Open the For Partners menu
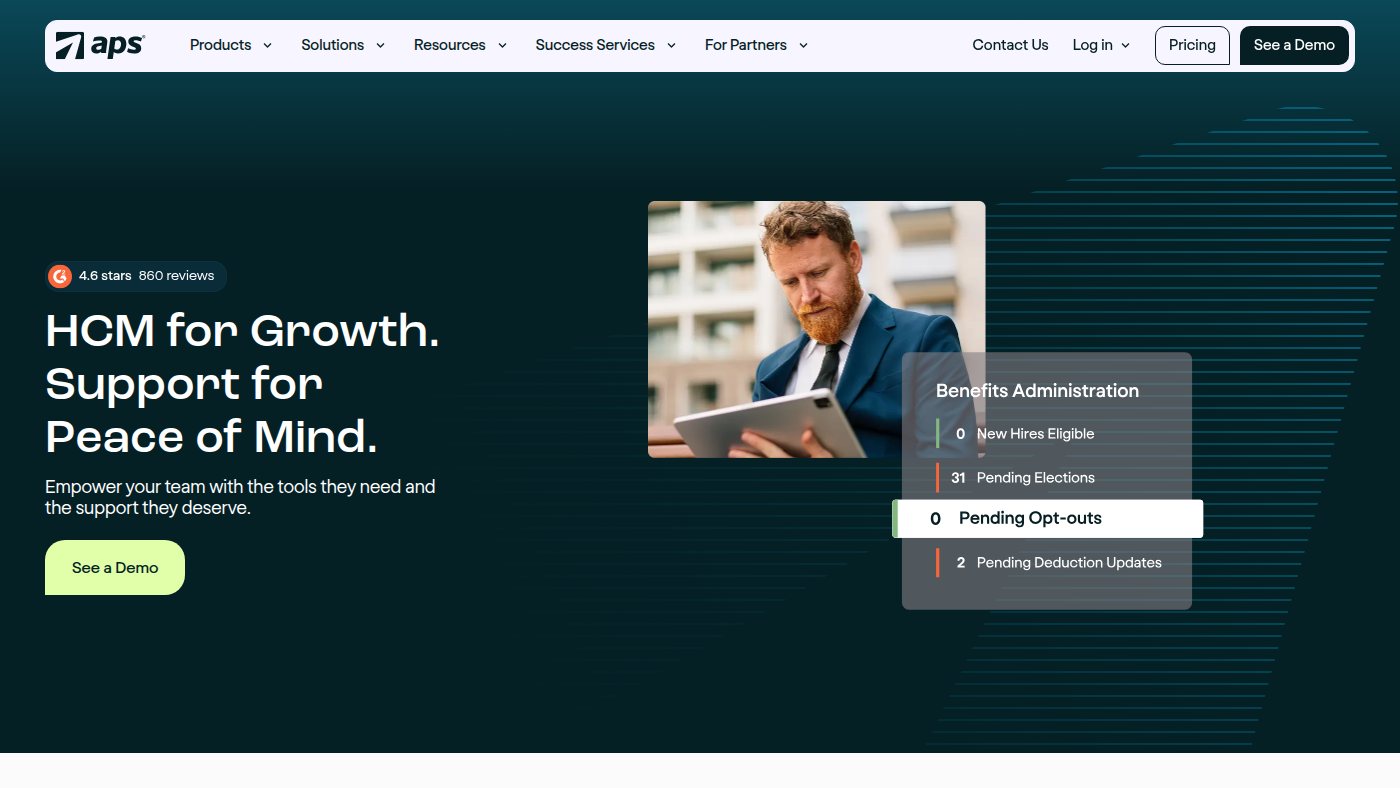Screen dimensions: 1400x788 746,45
